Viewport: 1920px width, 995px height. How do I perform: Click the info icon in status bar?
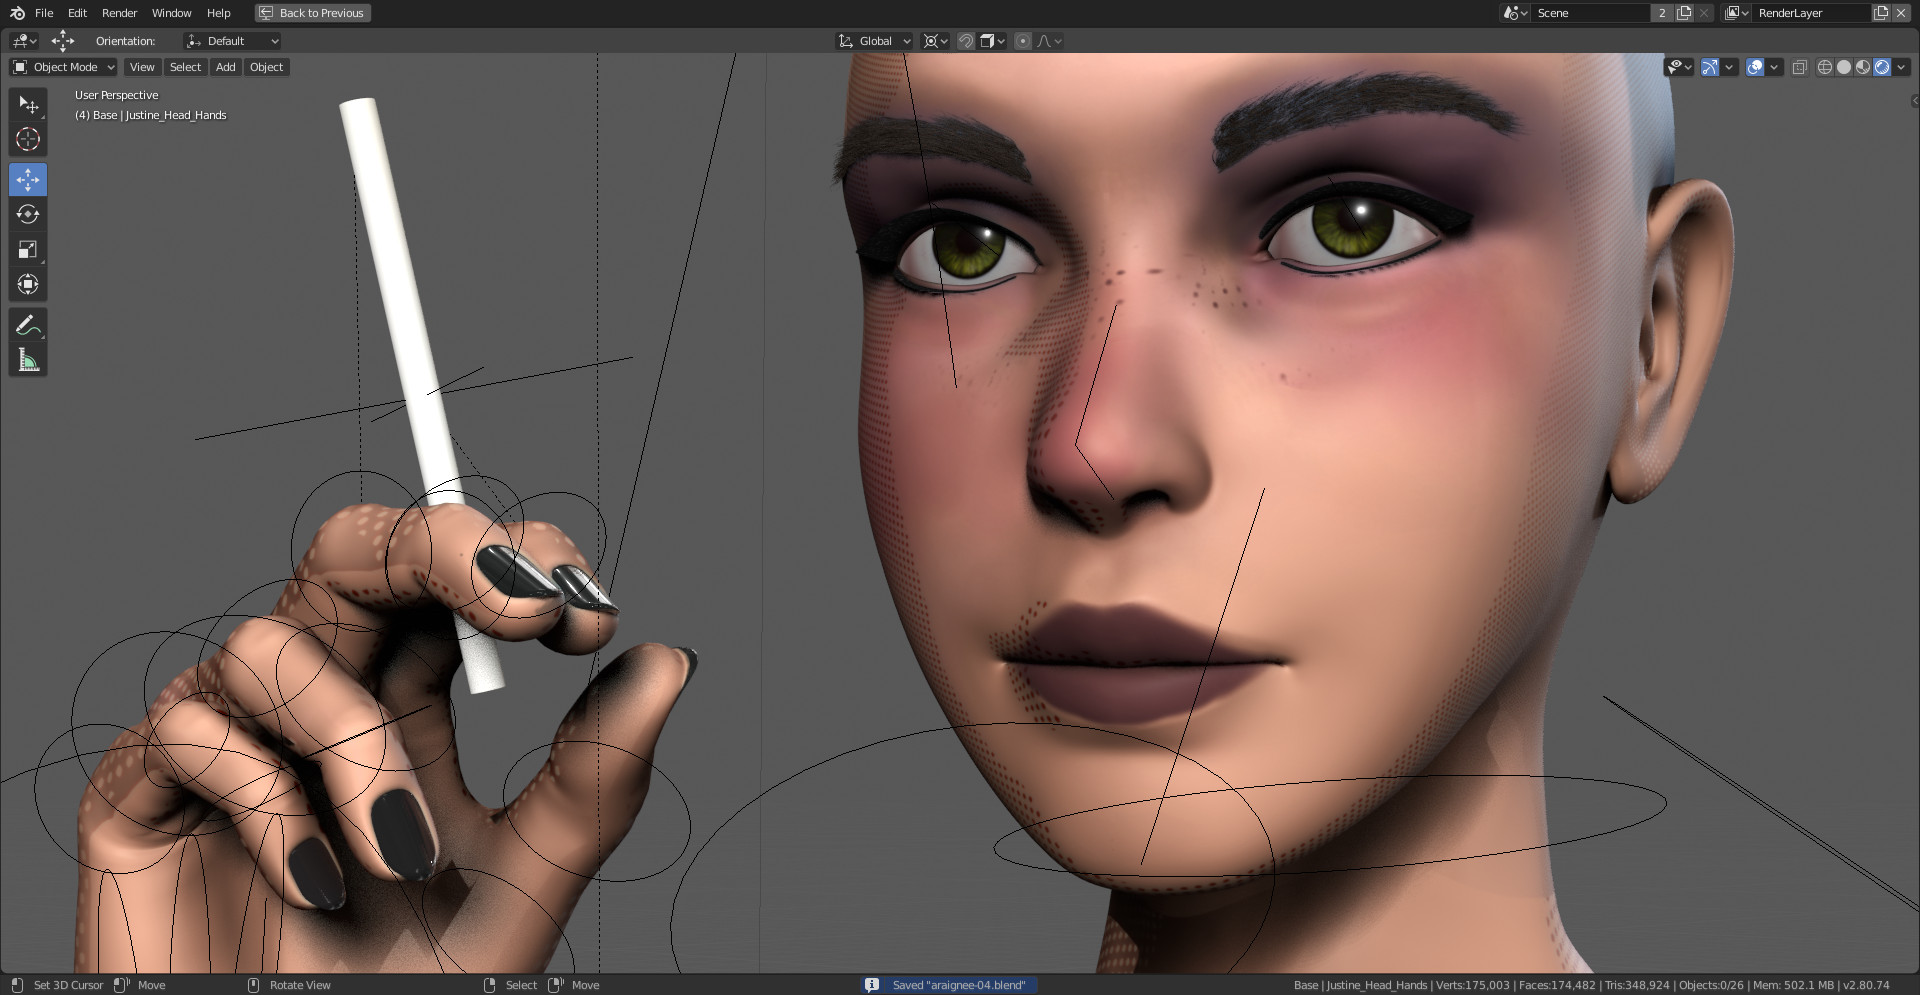[x=872, y=985]
